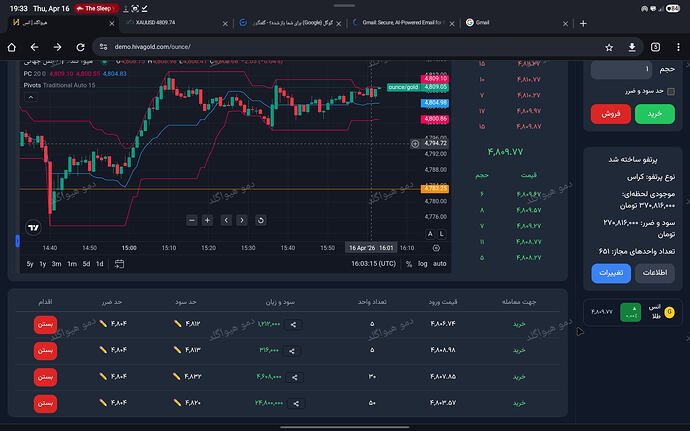The height and width of the screenshot is (431, 690).
Task: Select the 5d time range
Action: click(86, 264)
